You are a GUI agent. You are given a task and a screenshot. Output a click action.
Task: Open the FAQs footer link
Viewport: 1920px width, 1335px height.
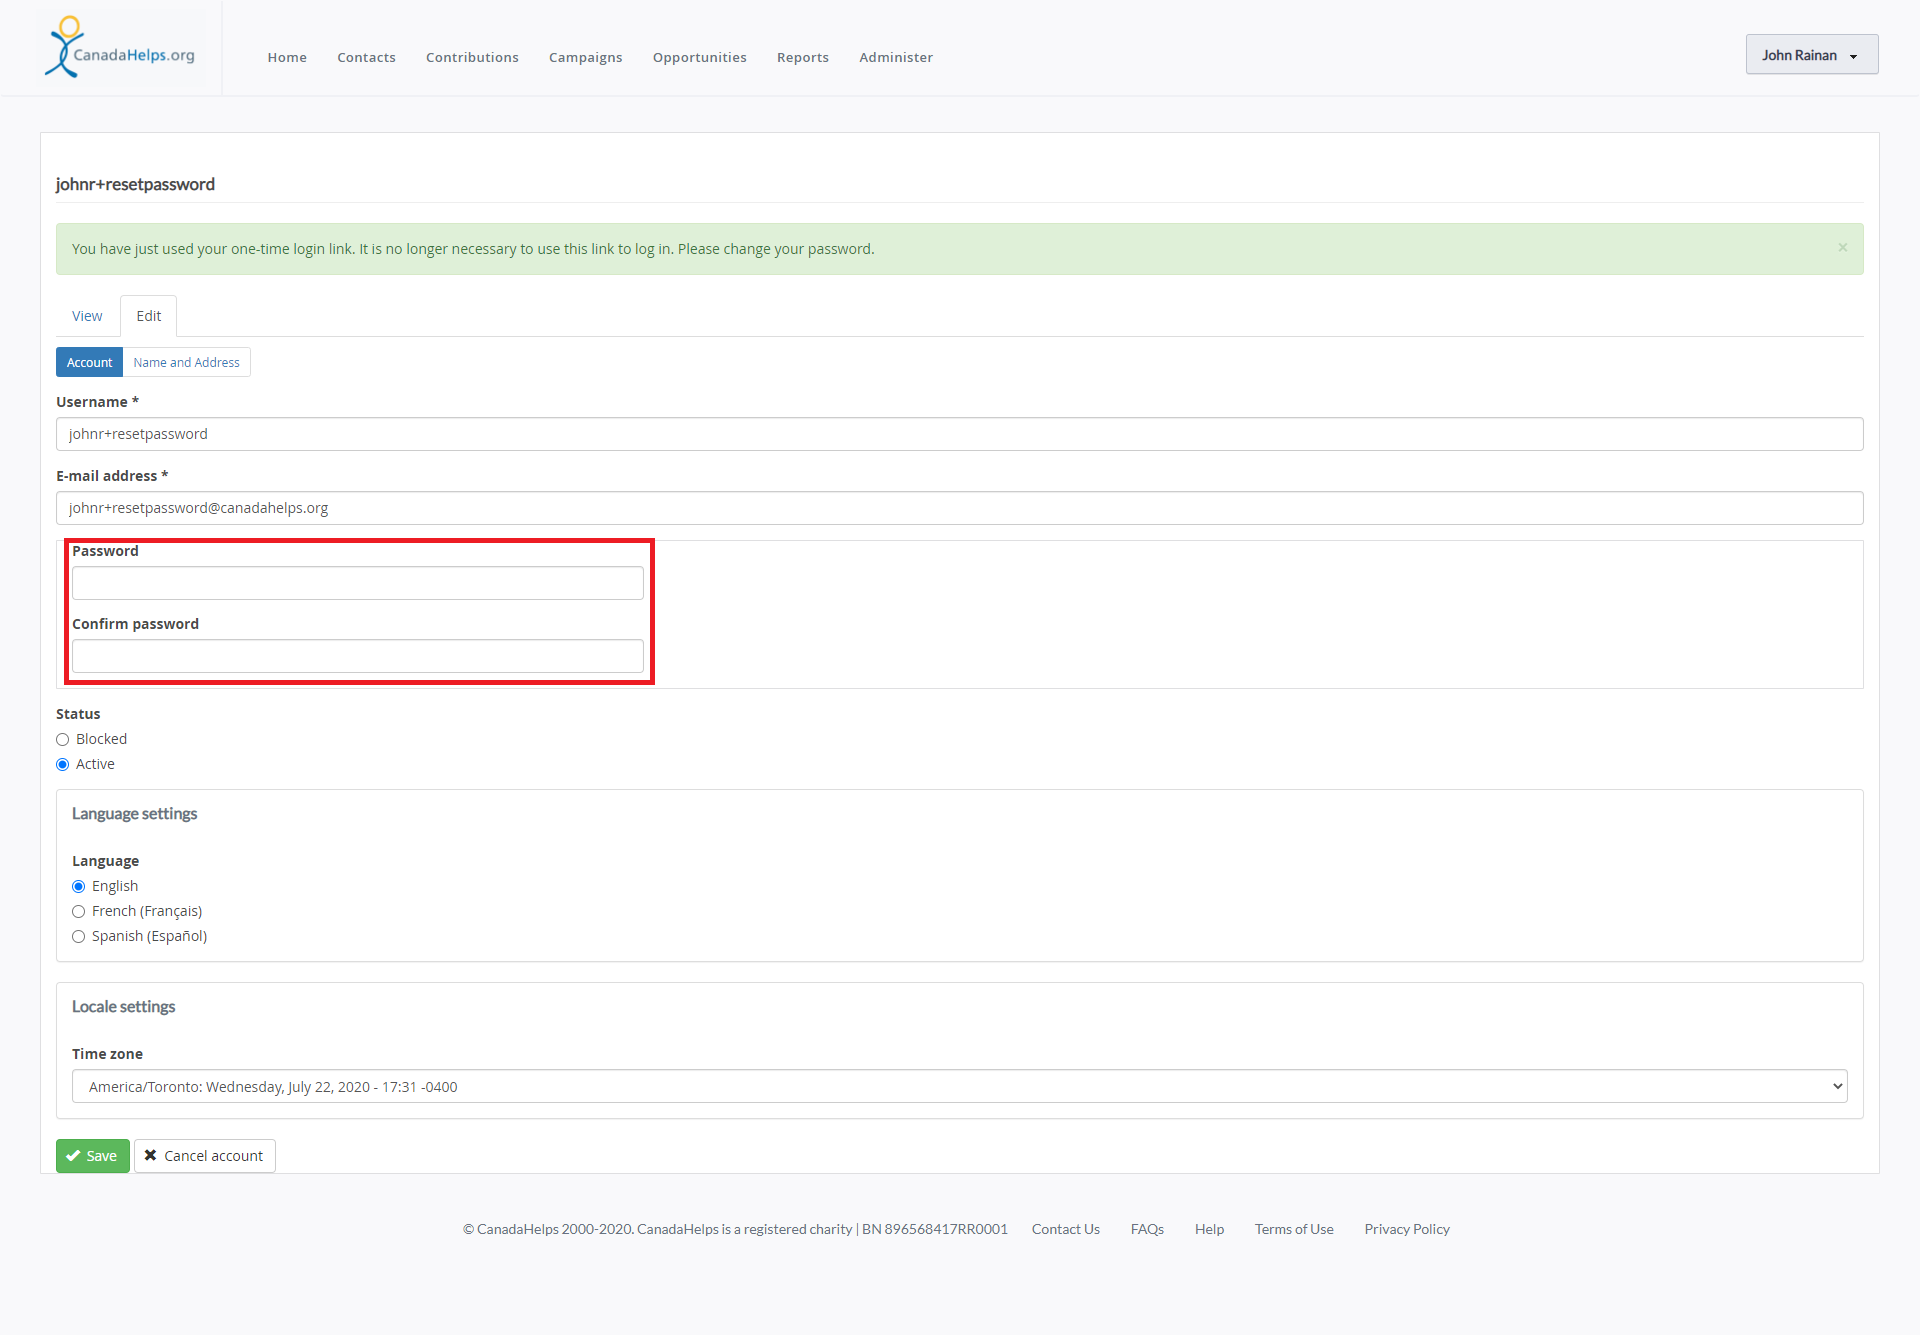1147,1229
